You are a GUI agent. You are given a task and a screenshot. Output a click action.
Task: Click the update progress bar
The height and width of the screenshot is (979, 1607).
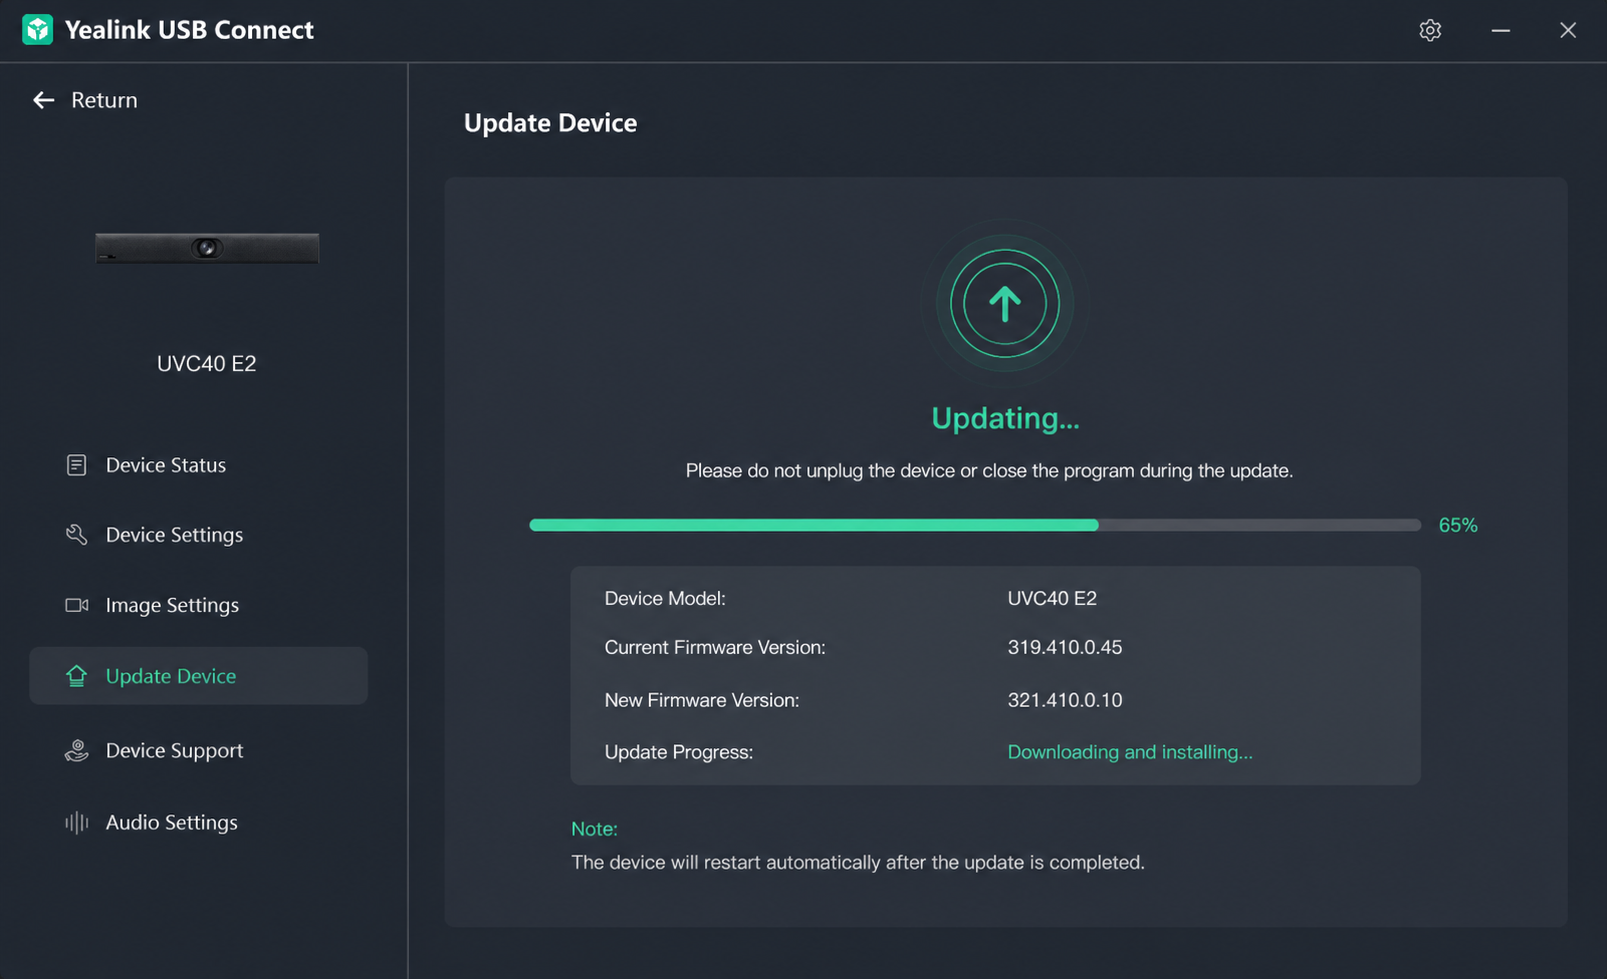tap(975, 525)
